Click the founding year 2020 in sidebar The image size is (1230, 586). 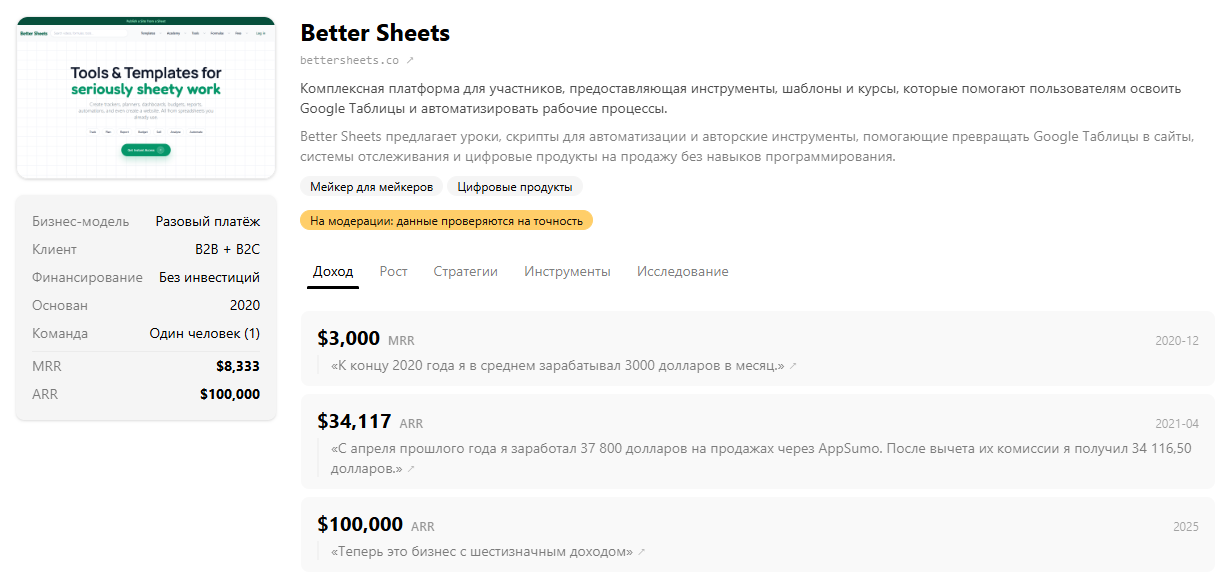pos(245,305)
